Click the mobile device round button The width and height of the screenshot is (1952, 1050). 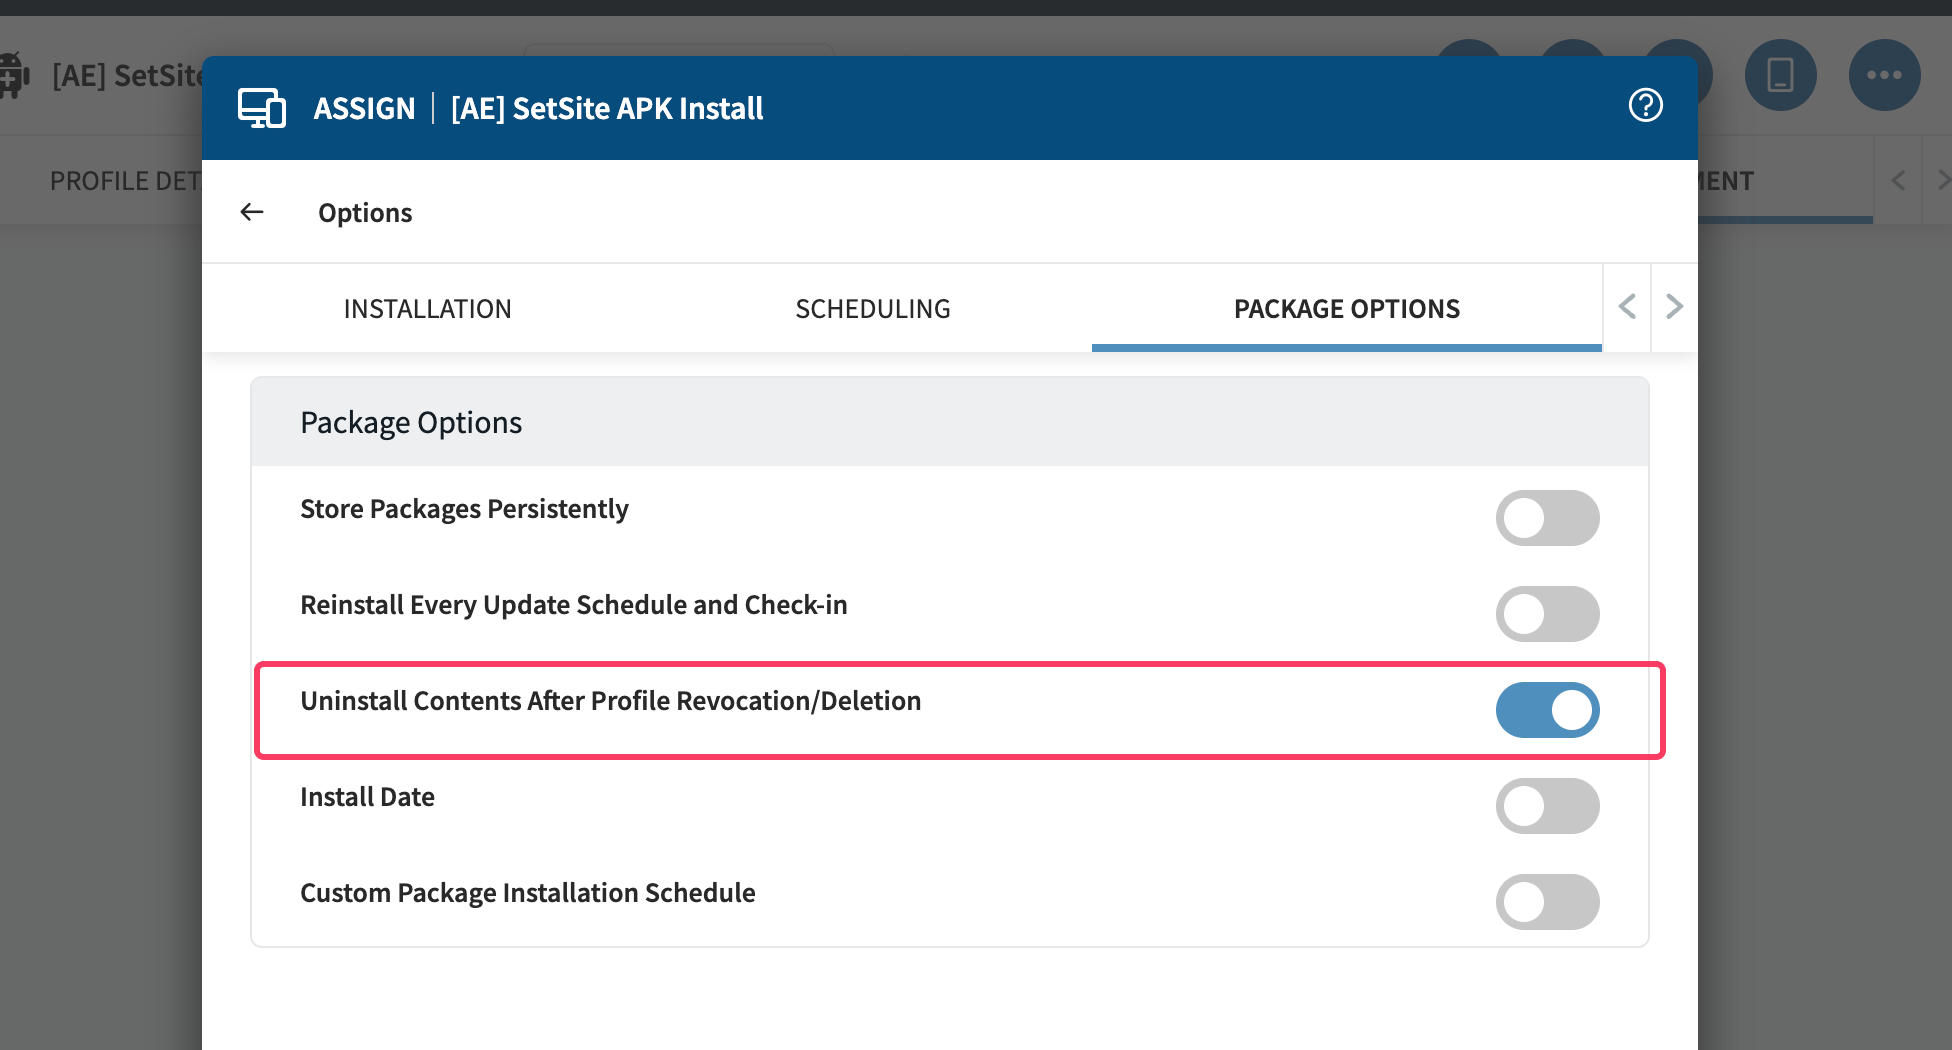[x=1780, y=76]
